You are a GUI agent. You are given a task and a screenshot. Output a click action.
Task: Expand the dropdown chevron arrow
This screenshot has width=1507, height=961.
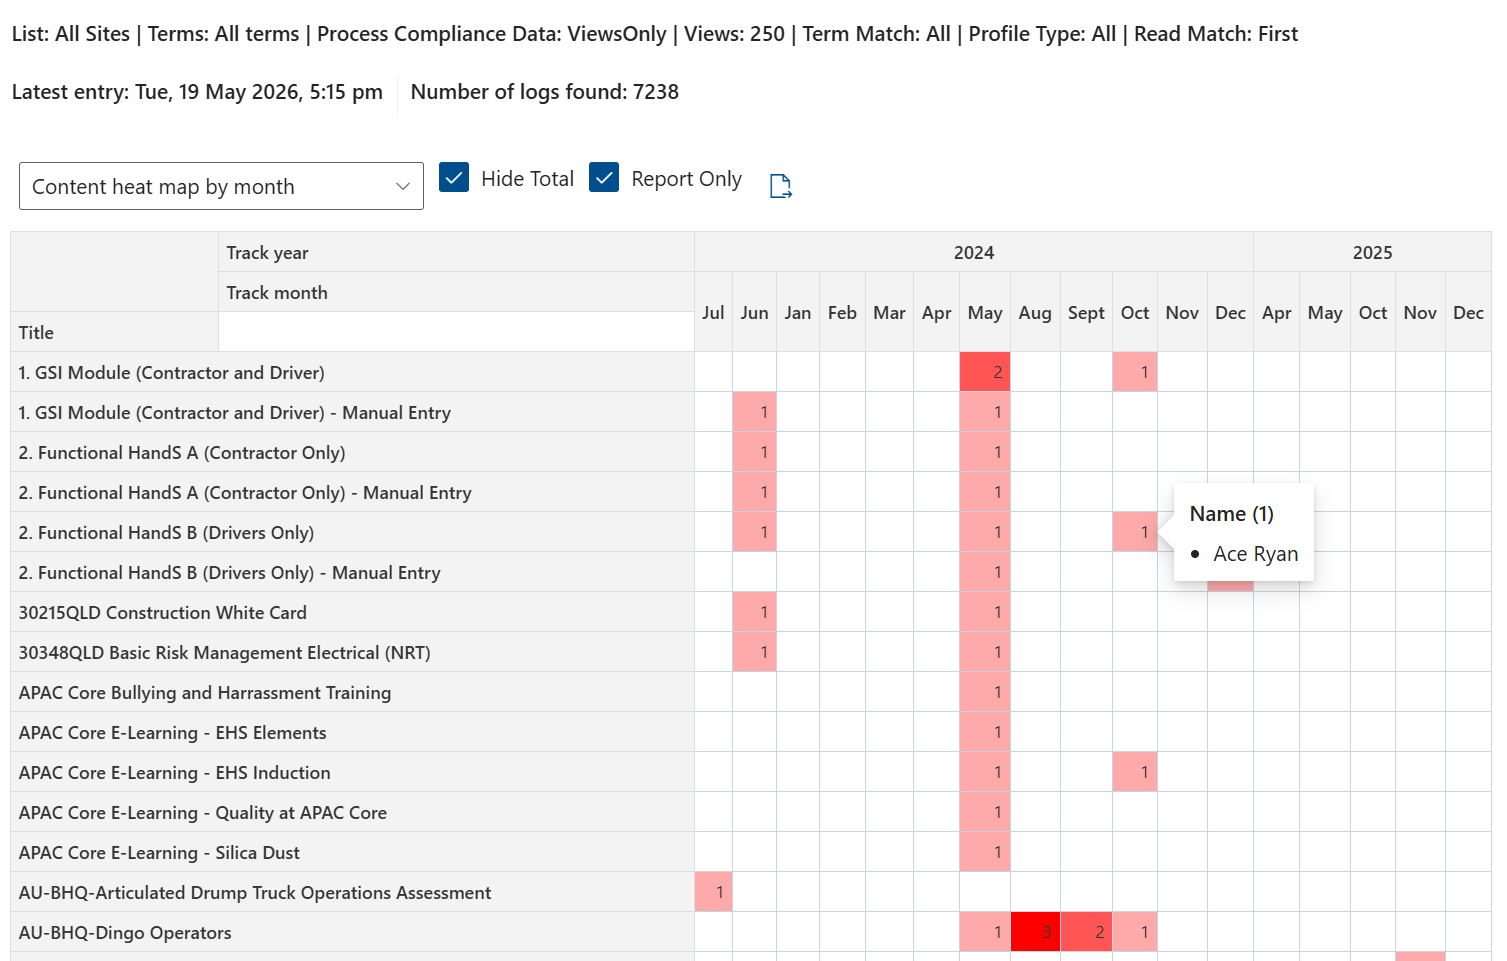[x=403, y=187]
